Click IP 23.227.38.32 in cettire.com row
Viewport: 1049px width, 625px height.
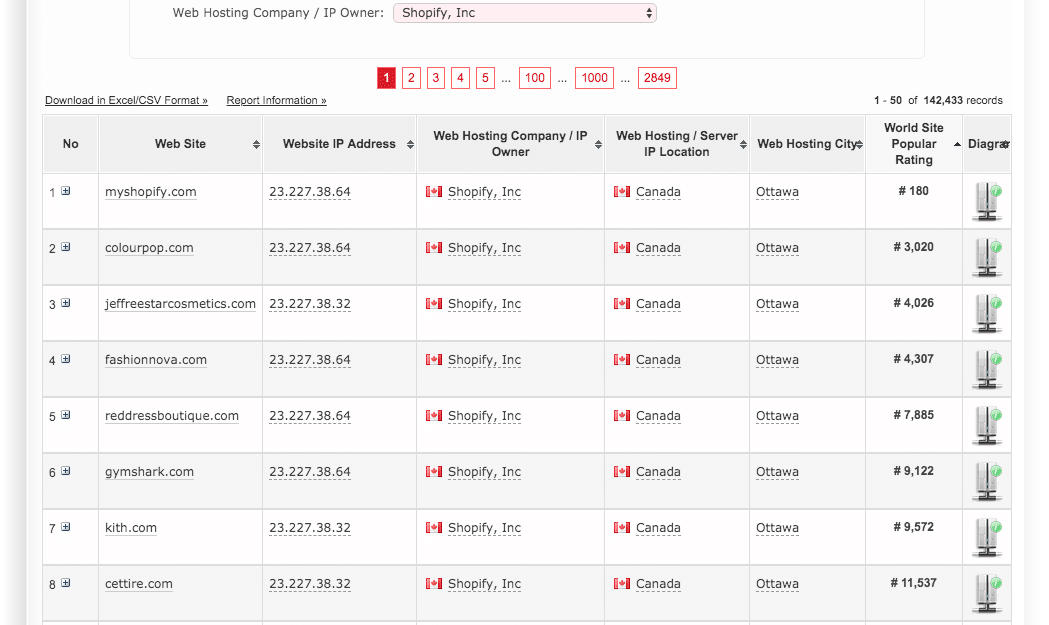pyautogui.click(x=310, y=584)
